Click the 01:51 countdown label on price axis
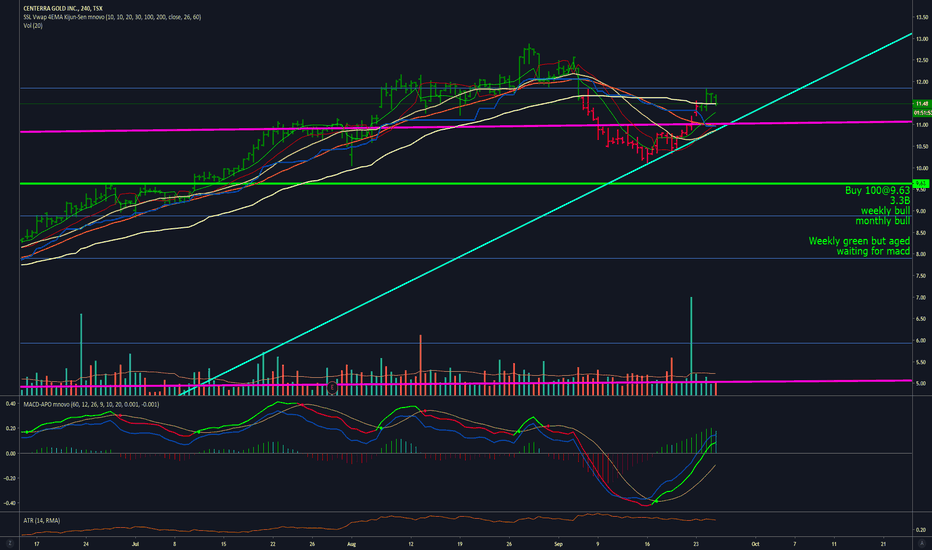This screenshot has width=932, height=550. 922,112
